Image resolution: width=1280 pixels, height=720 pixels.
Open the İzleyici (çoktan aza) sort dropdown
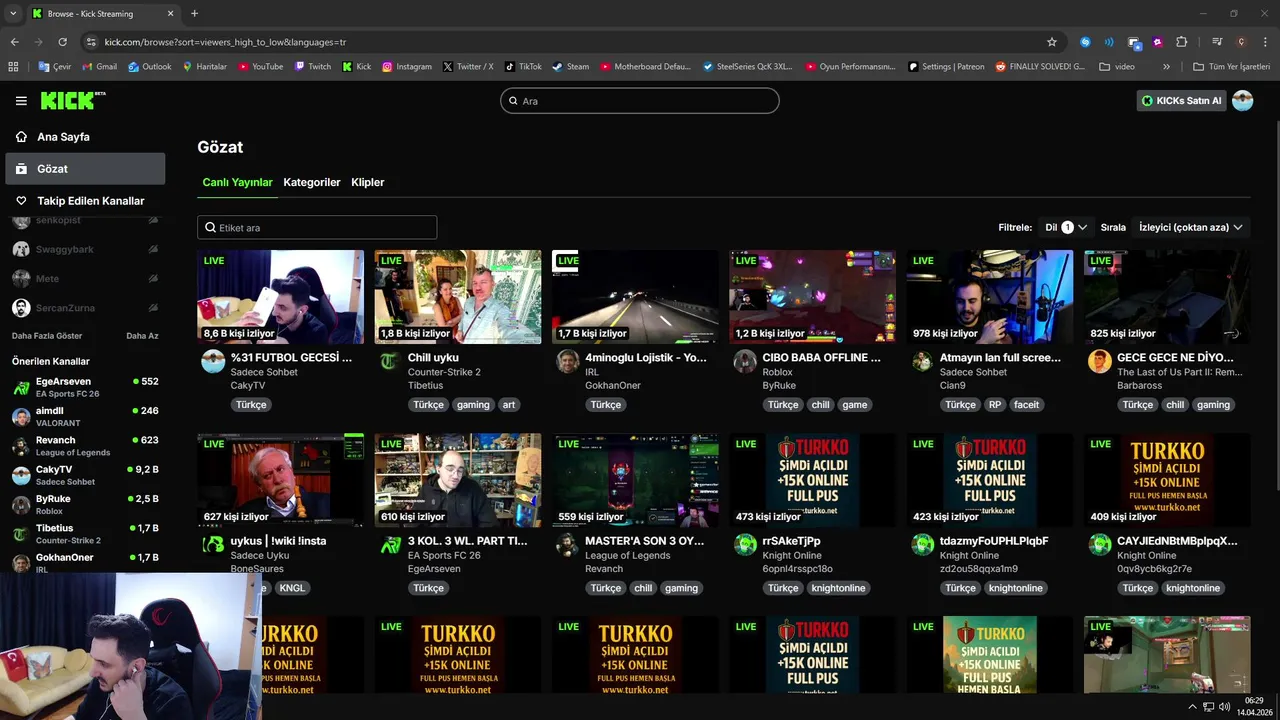click(1190, 227)
